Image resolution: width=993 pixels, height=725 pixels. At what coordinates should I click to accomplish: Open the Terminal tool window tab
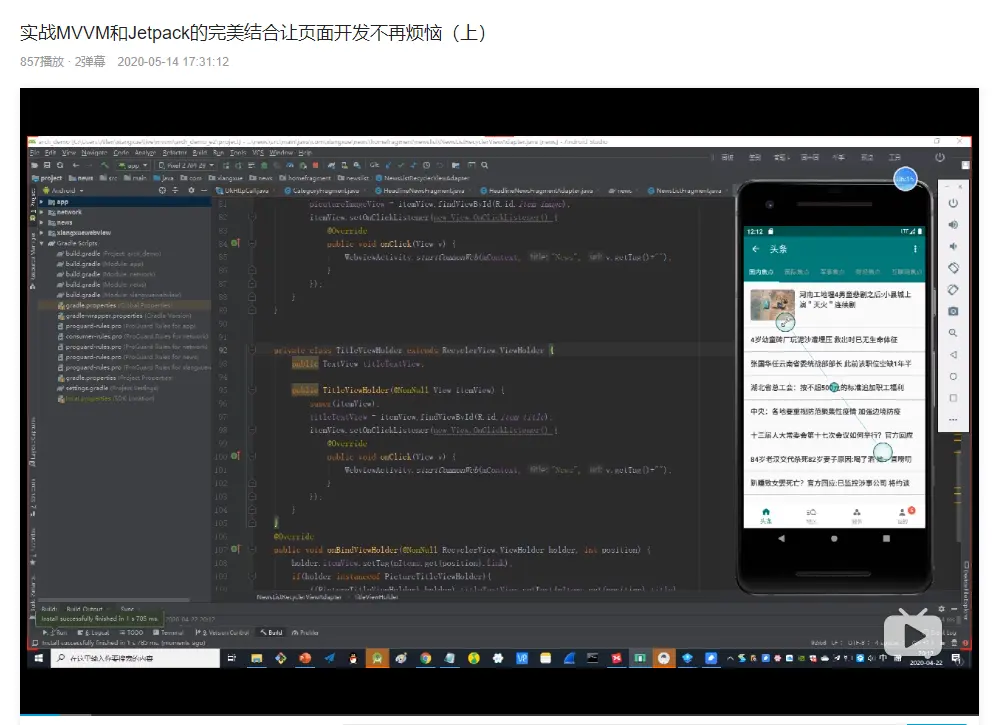(x=168, y=633)
